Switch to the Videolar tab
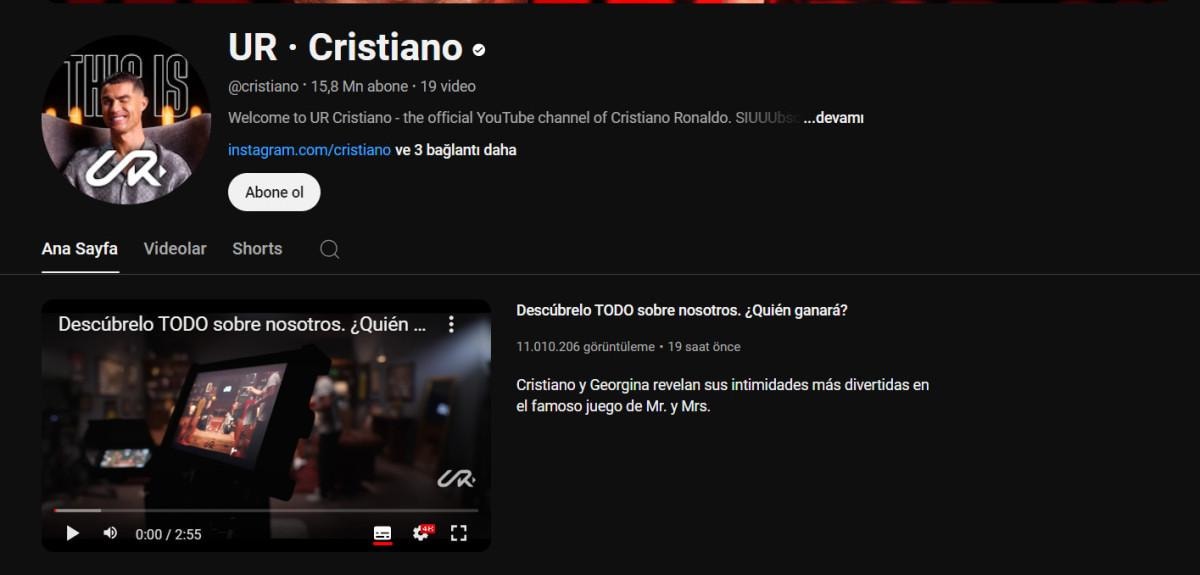1200x575 pixels. (175, 249)
